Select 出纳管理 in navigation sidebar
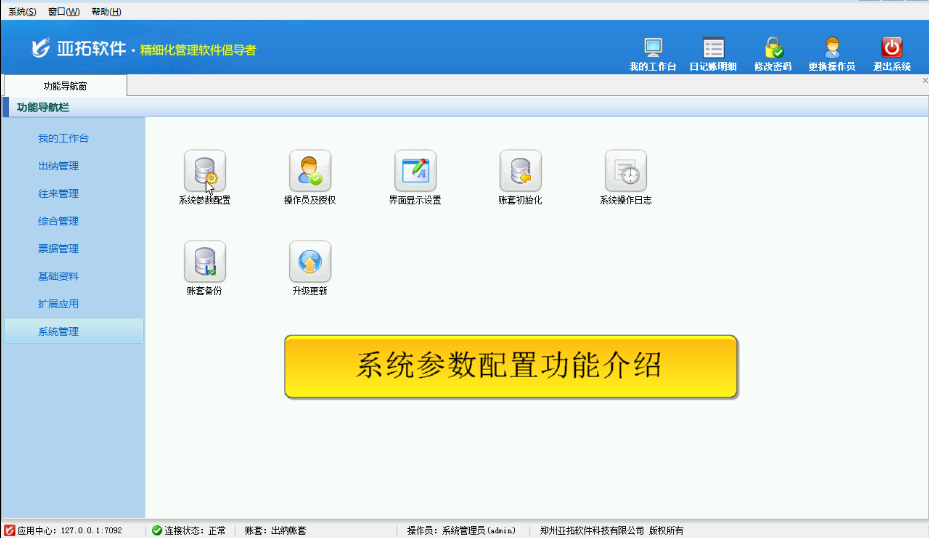This screenshot has width=929, height=538. 58,166
